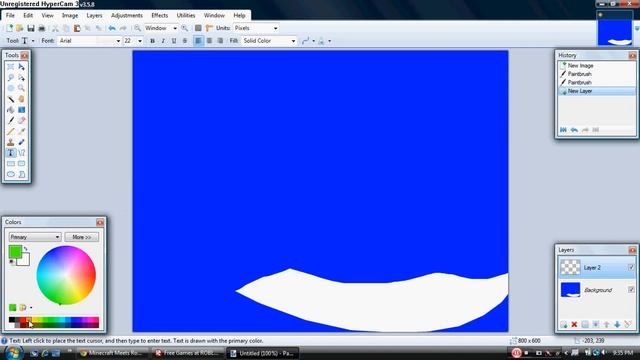Open layer properties icon in Layers panel
The image size is (640, 360).
tap(628, 324)
